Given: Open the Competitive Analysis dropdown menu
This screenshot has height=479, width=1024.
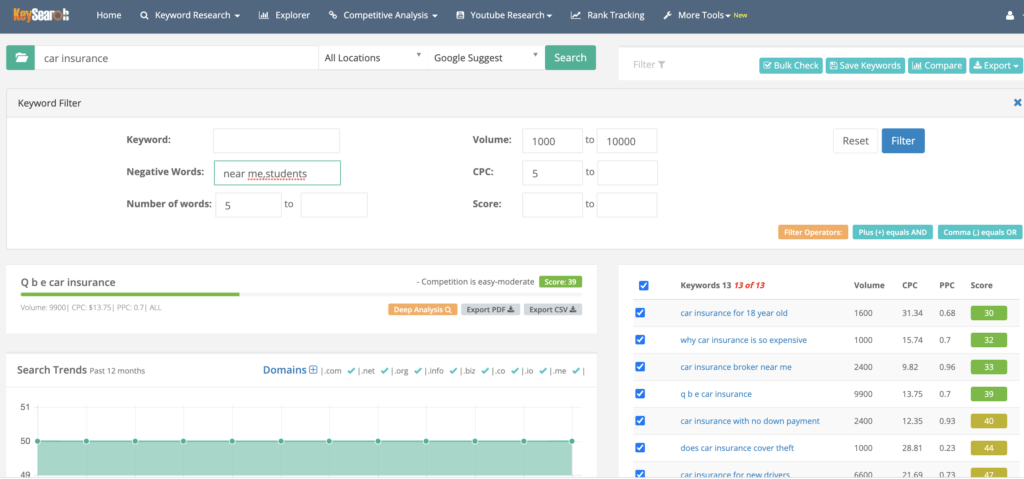Looking at the screenshot, I should click(383, 15).
